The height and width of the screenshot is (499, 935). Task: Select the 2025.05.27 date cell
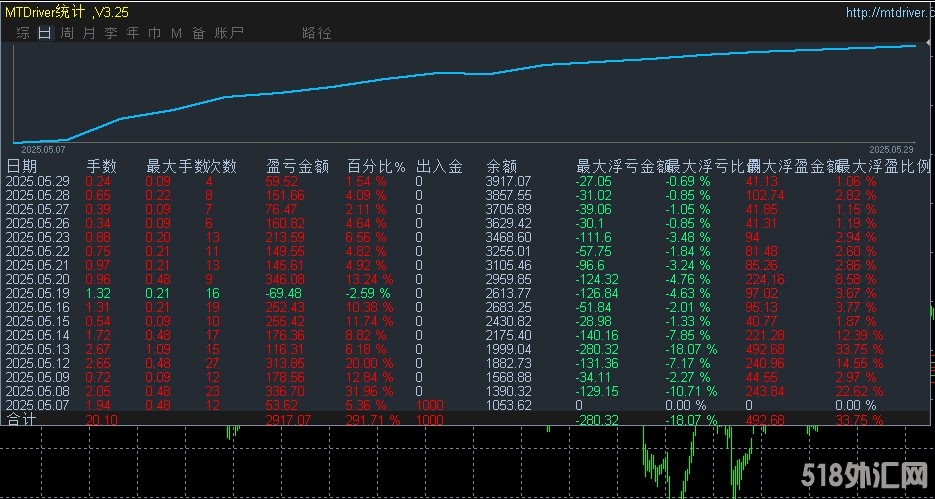point(37,209)
